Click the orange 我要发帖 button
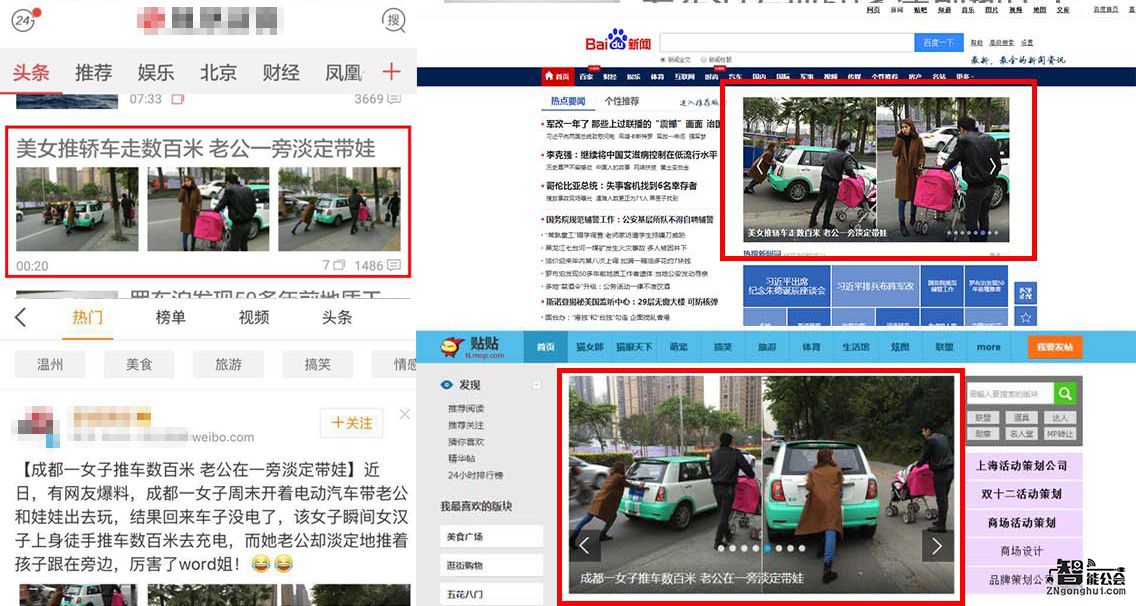1136x606 pixels. [x=1054, y=346]
